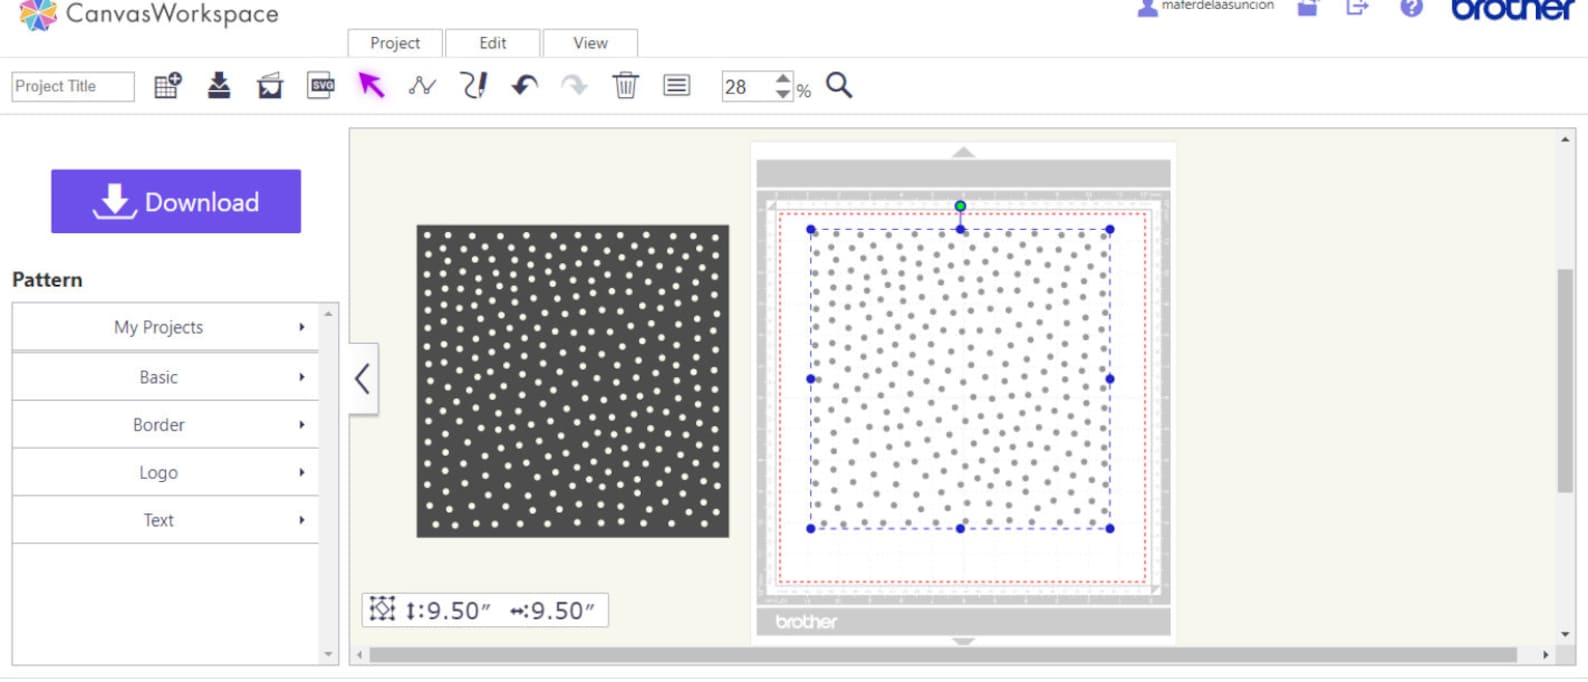The width and height of the screenshot is (1588, 682).
Task: Click the dotted pattern on the mat
Action: point(960,379)
